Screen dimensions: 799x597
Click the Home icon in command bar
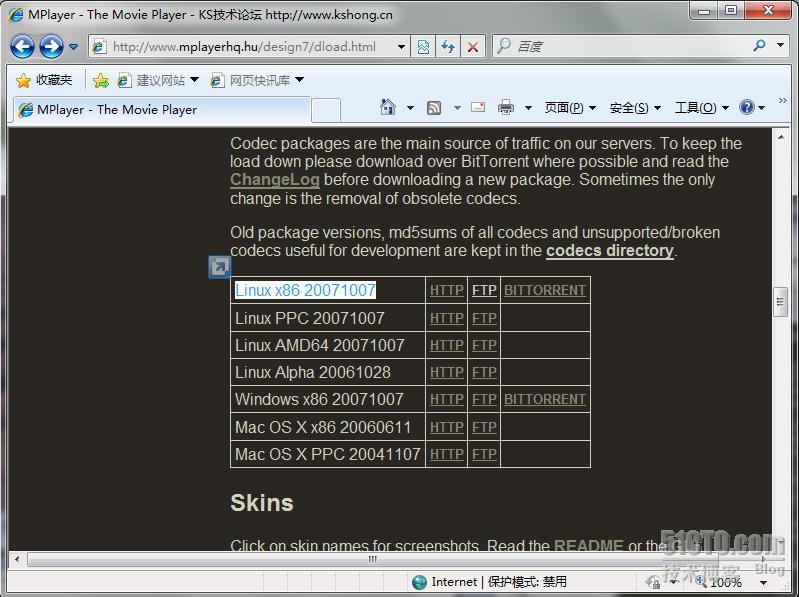pos(388,107)
